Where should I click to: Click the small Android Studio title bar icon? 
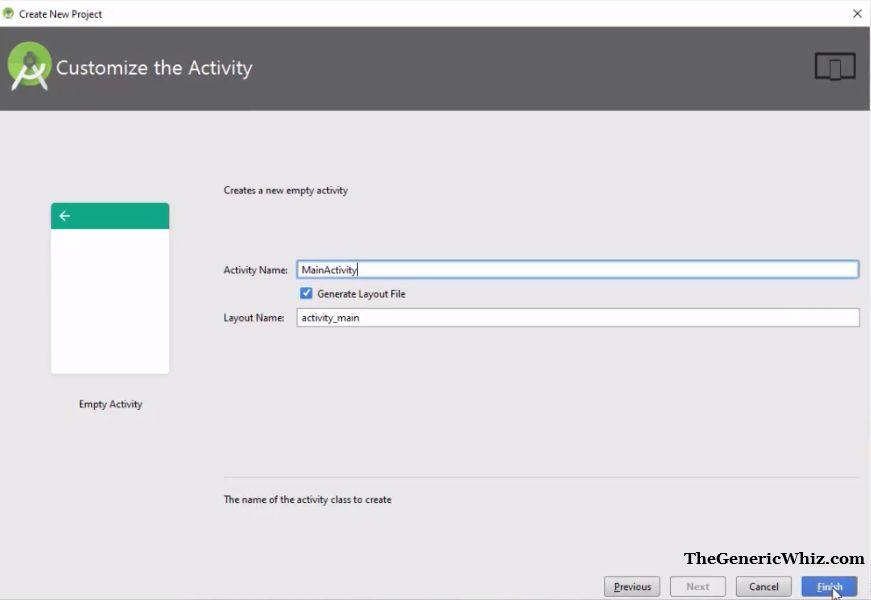(8, 13)
